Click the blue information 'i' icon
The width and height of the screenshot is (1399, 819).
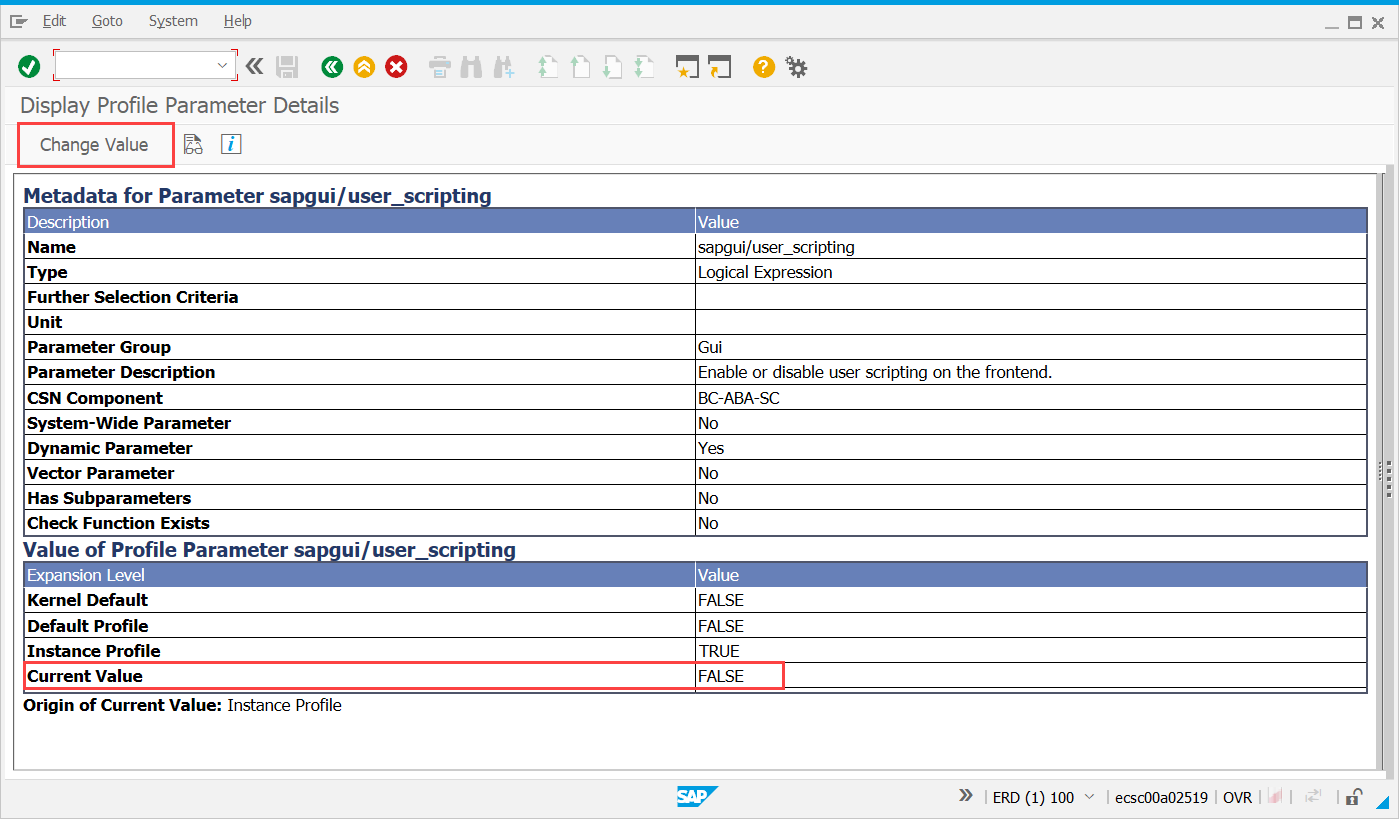(x=231, y=145)
